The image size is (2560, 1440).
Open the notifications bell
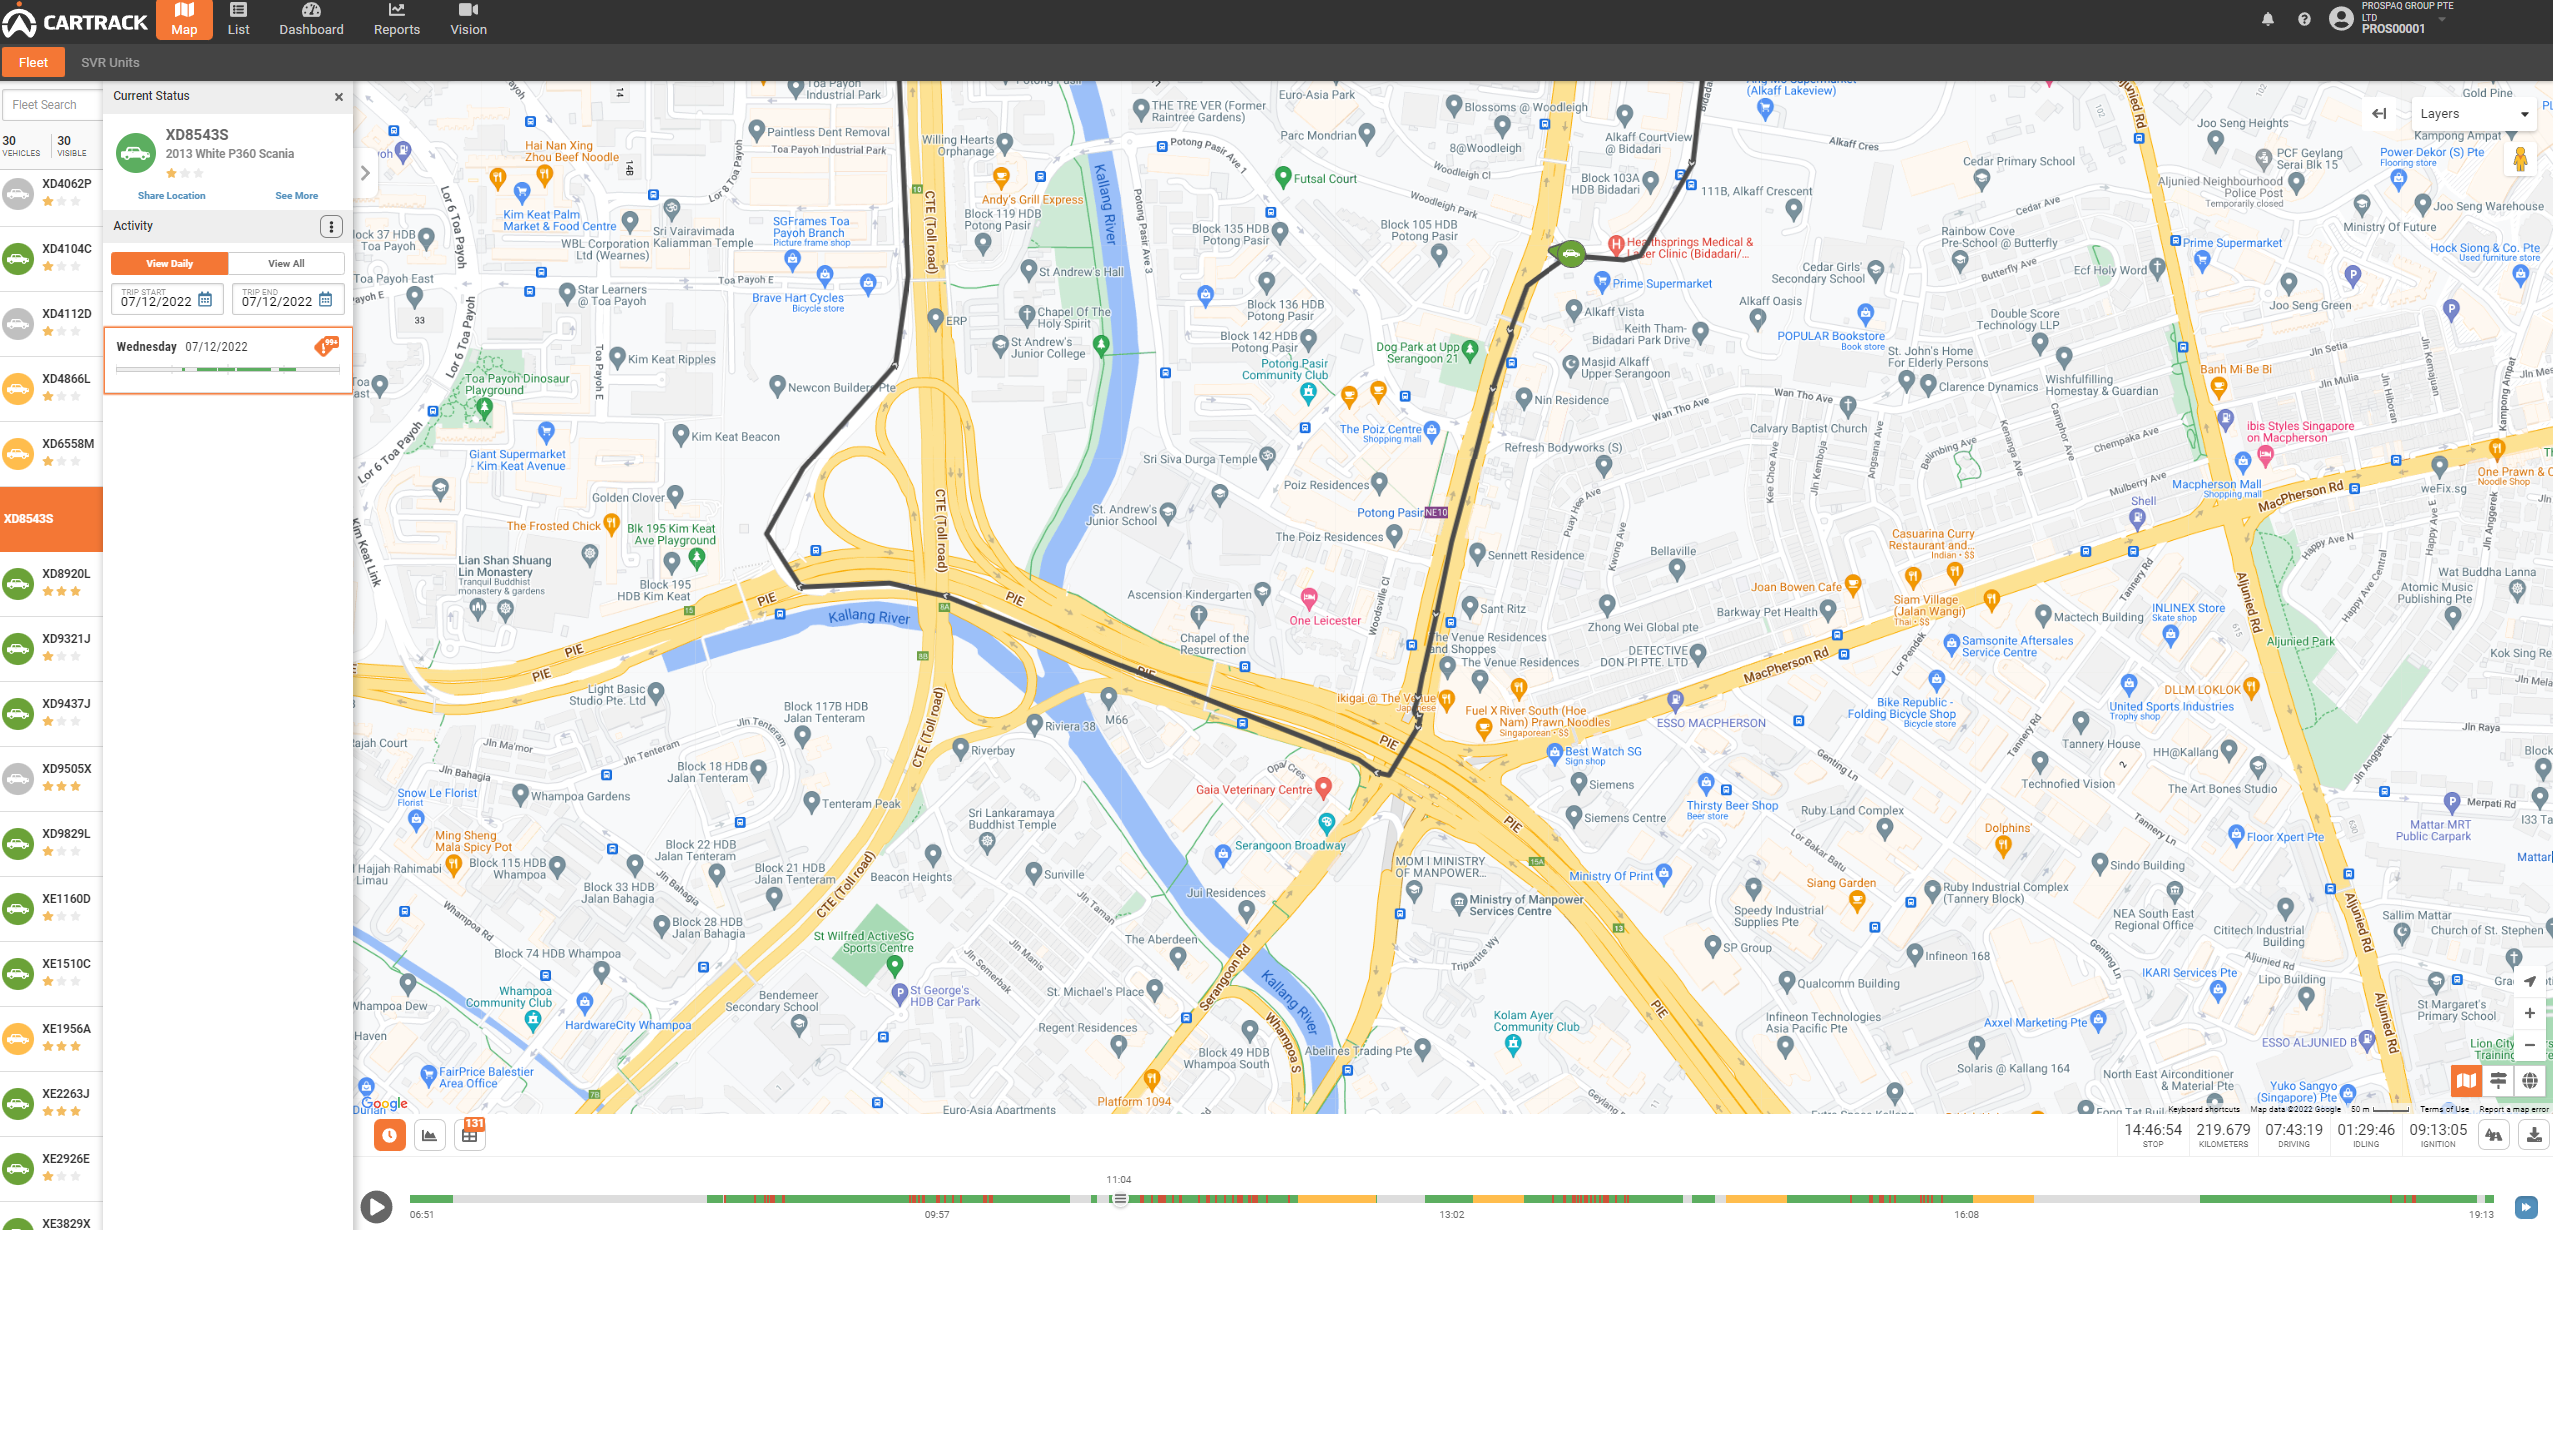tap(2268, 19)
